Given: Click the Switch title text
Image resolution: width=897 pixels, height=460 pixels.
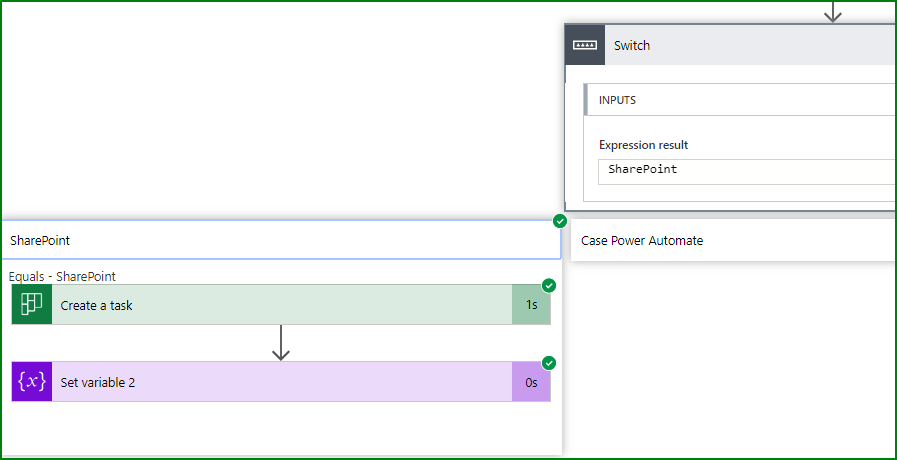Looking at the screenshot, I should pos(632,45).
